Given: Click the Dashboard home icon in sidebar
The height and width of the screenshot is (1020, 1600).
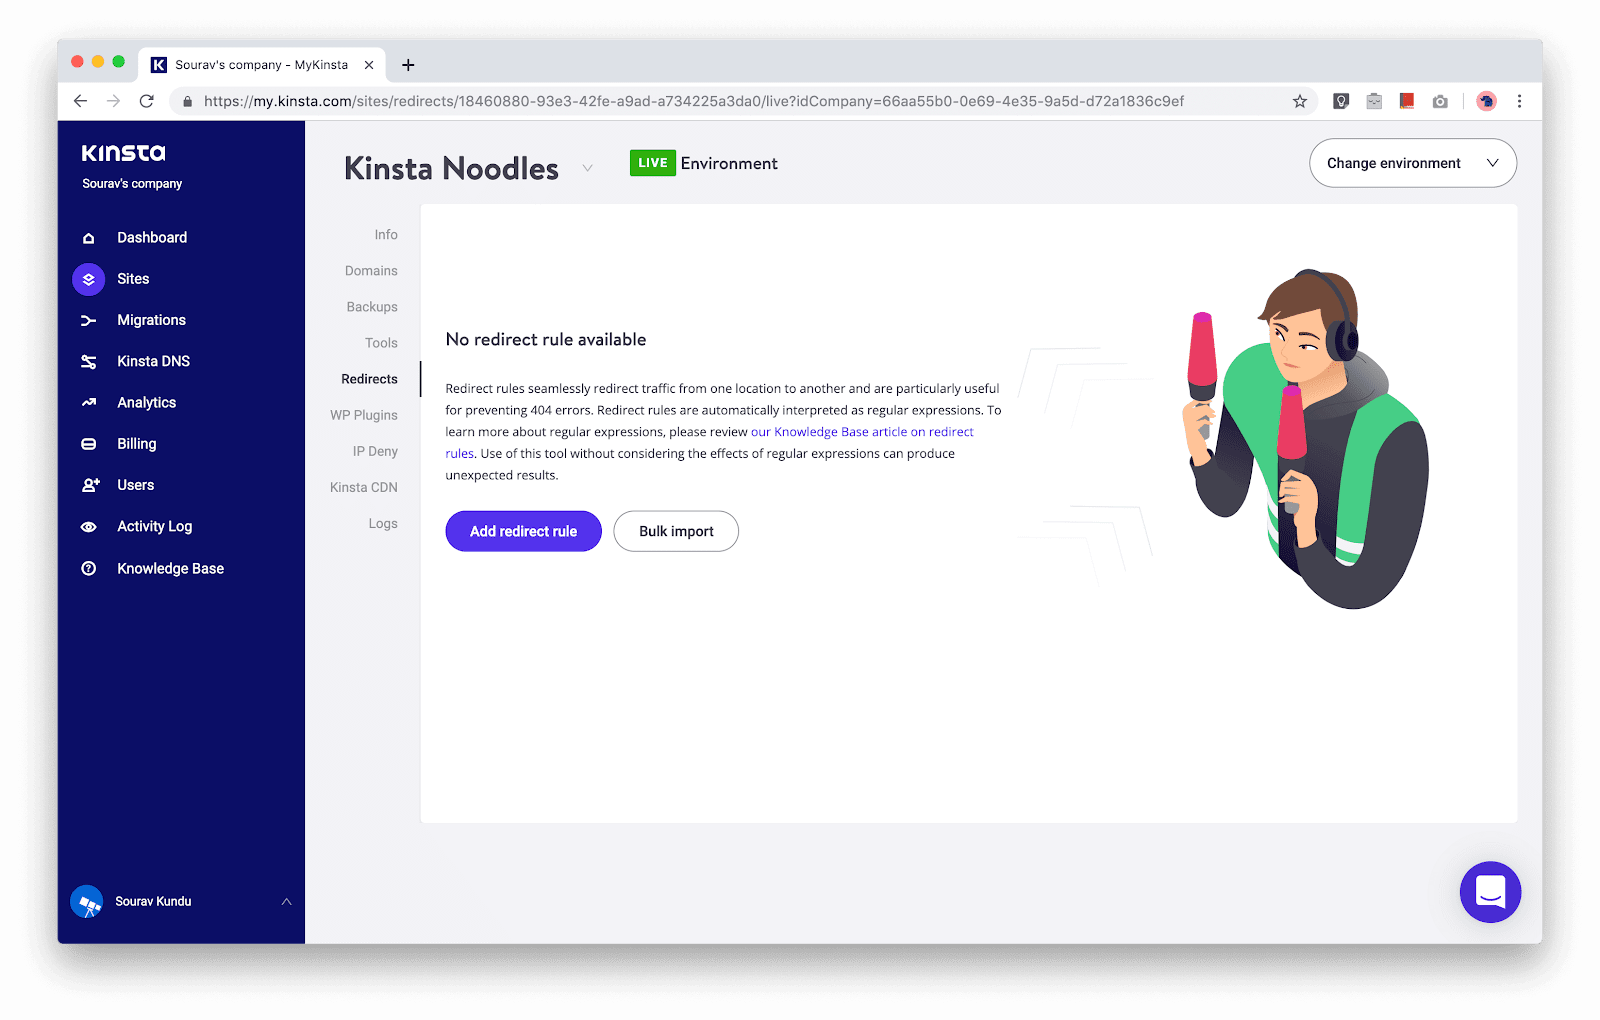Looking at the screenshot, I should pyautogui.click(x=89, y=238).
